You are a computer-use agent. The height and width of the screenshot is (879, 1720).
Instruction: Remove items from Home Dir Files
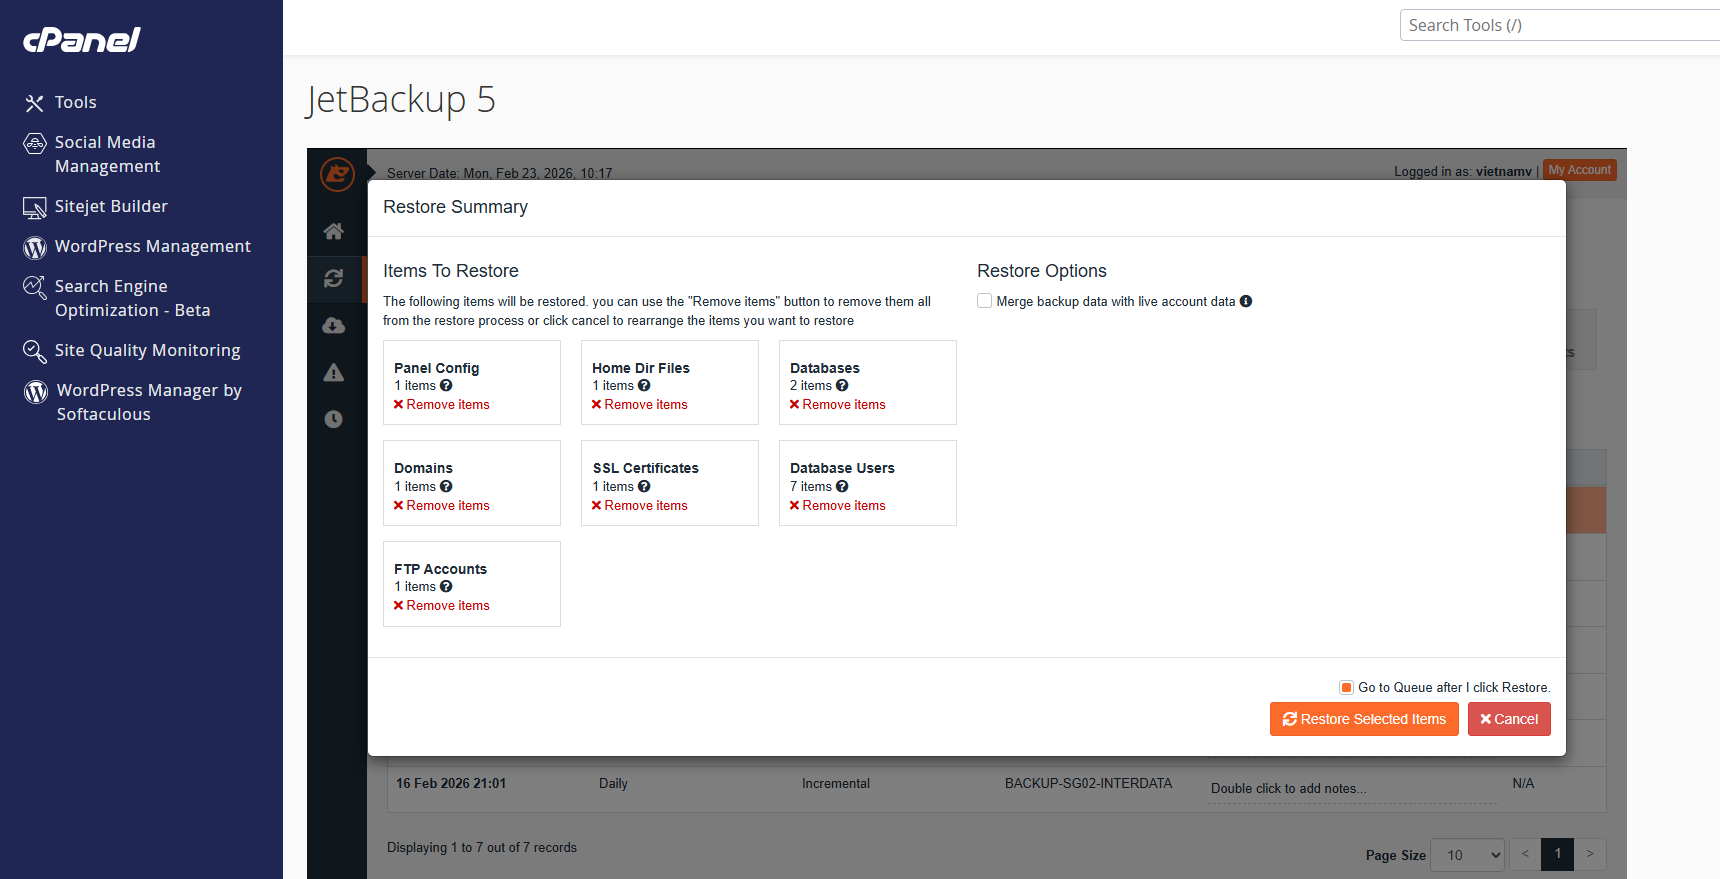(x=640, y=404)
